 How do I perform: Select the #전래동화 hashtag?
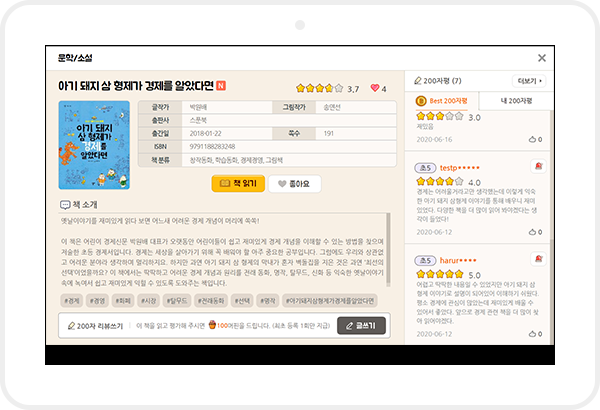(x=211, y=301)
